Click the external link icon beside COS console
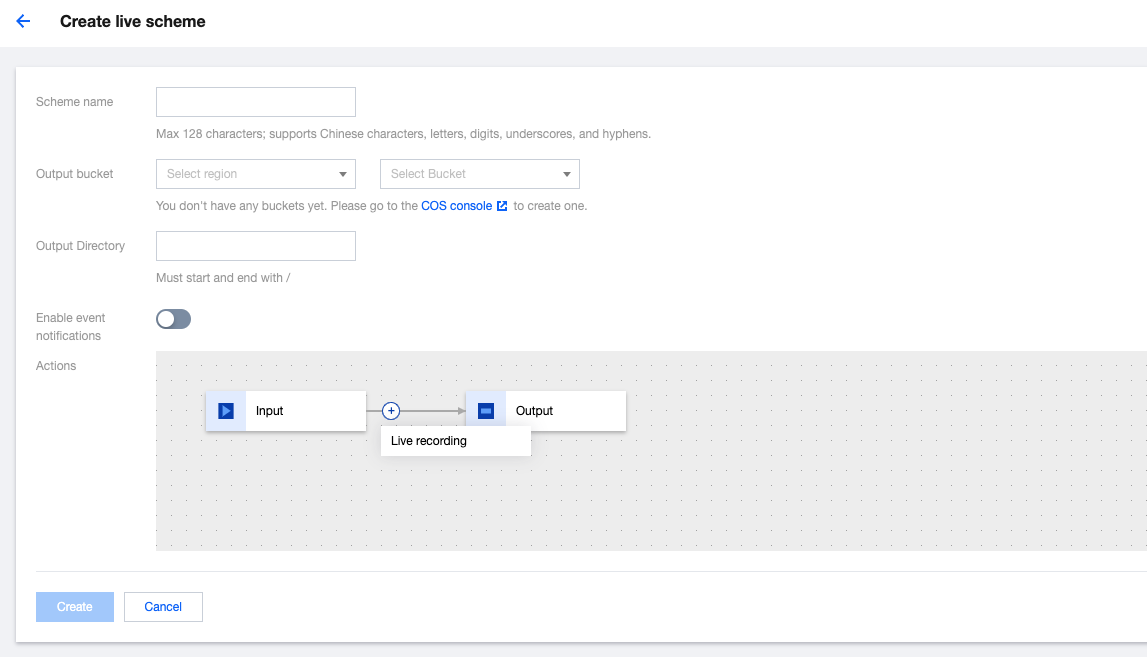 tap(502, 206)
